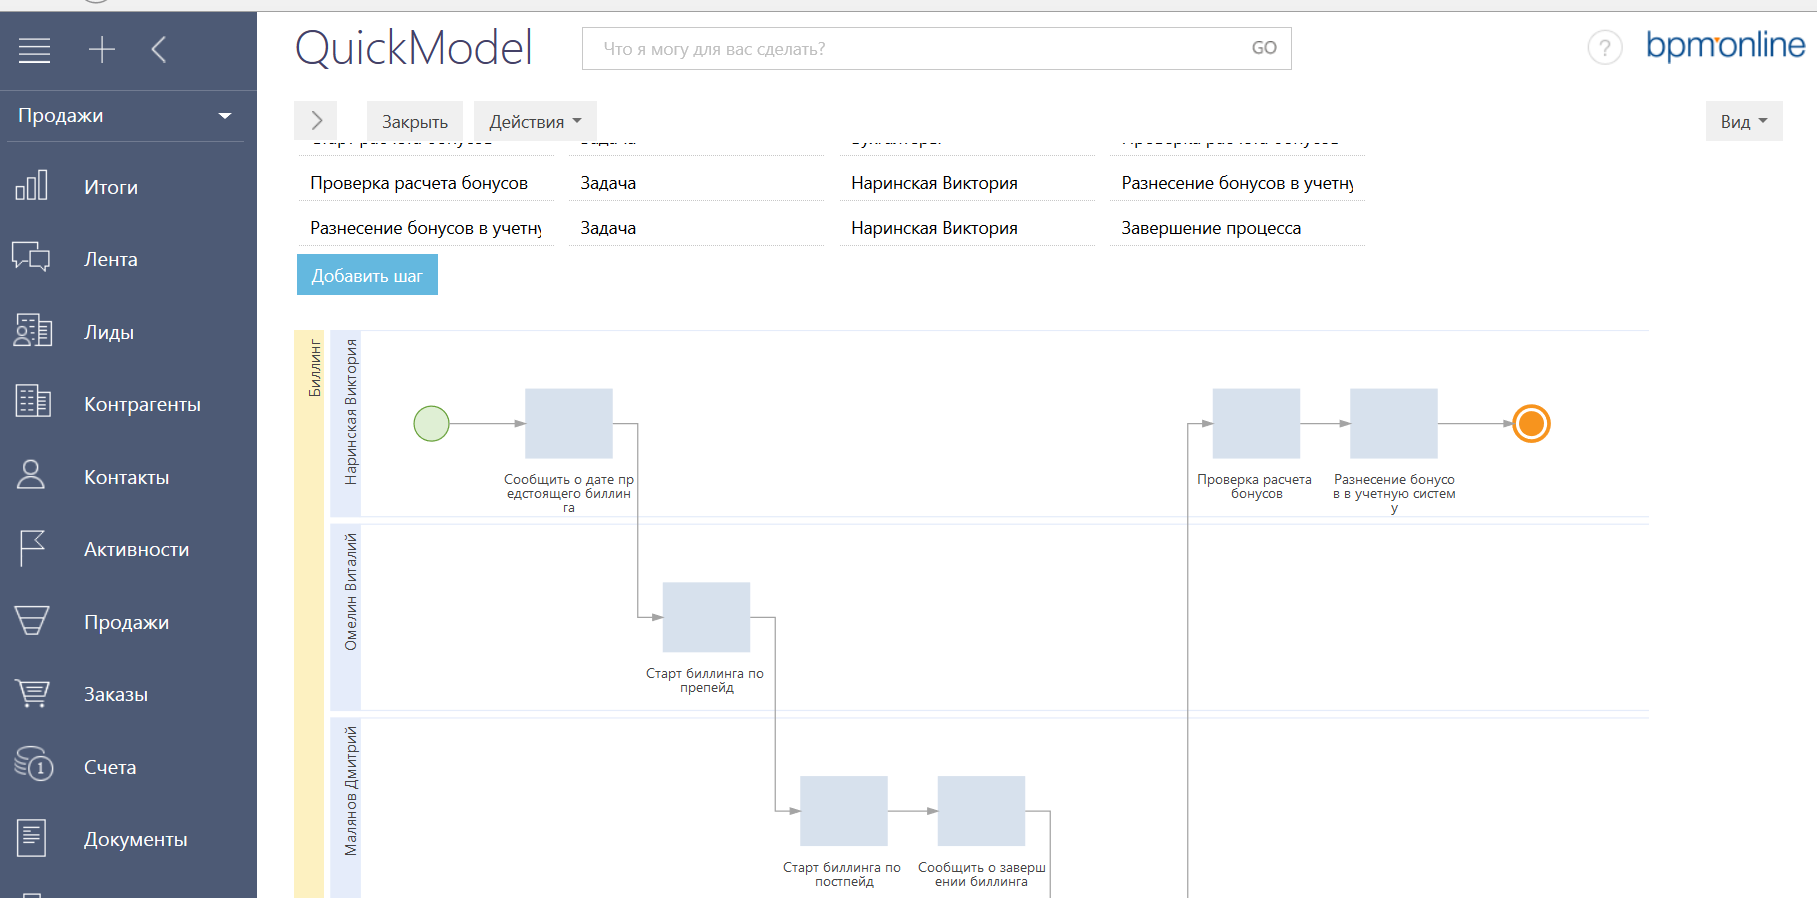This screenshot has width=1817, height=898.
Task: Expand panel with the right chevron button
Action: click(316, 121)
